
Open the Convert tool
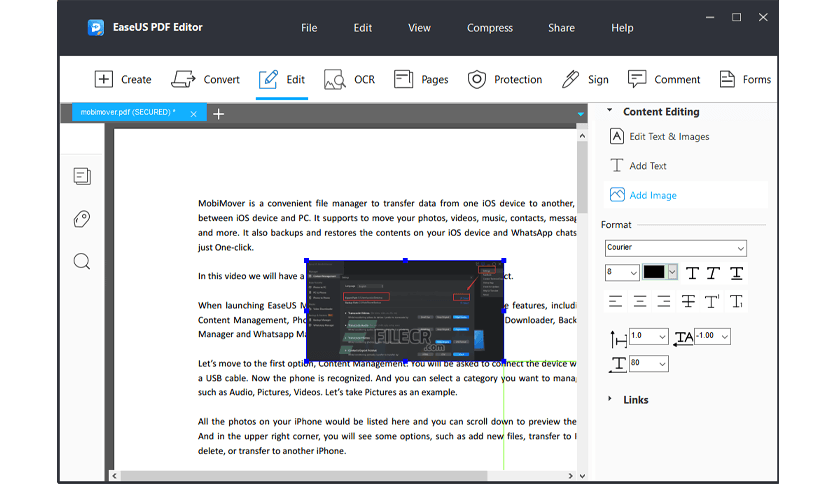205,79
